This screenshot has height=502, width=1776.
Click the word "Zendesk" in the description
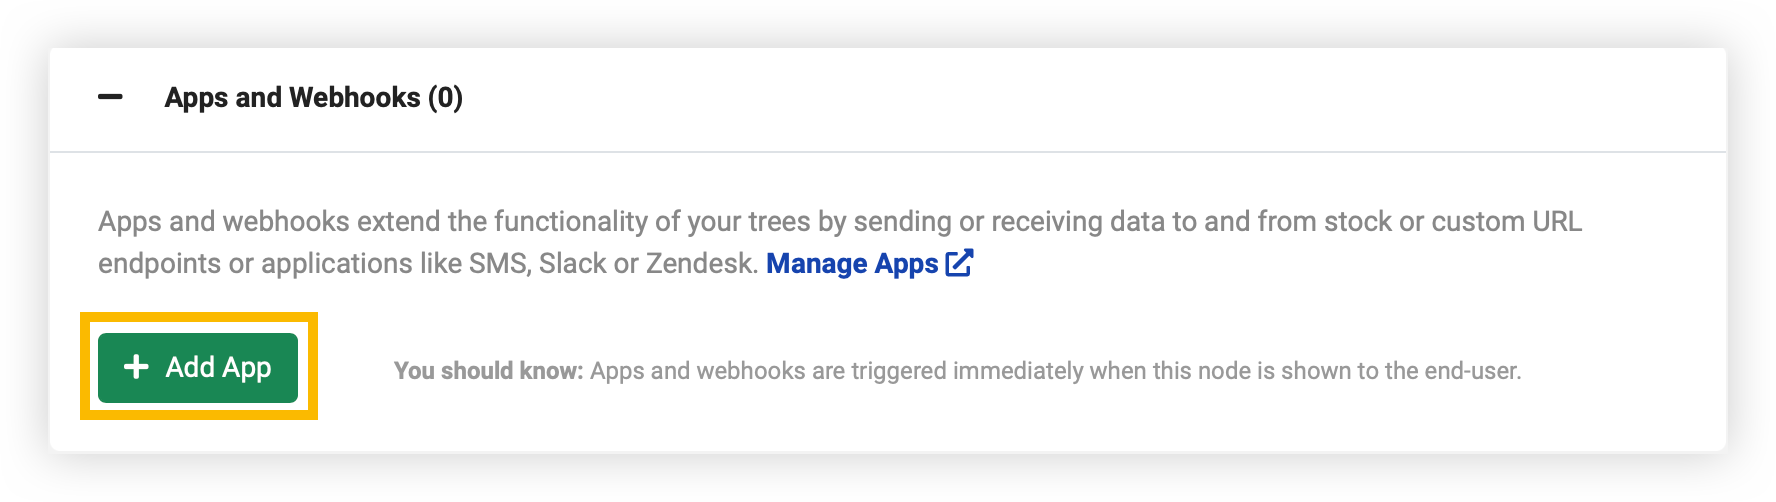(x=699, y=263)
